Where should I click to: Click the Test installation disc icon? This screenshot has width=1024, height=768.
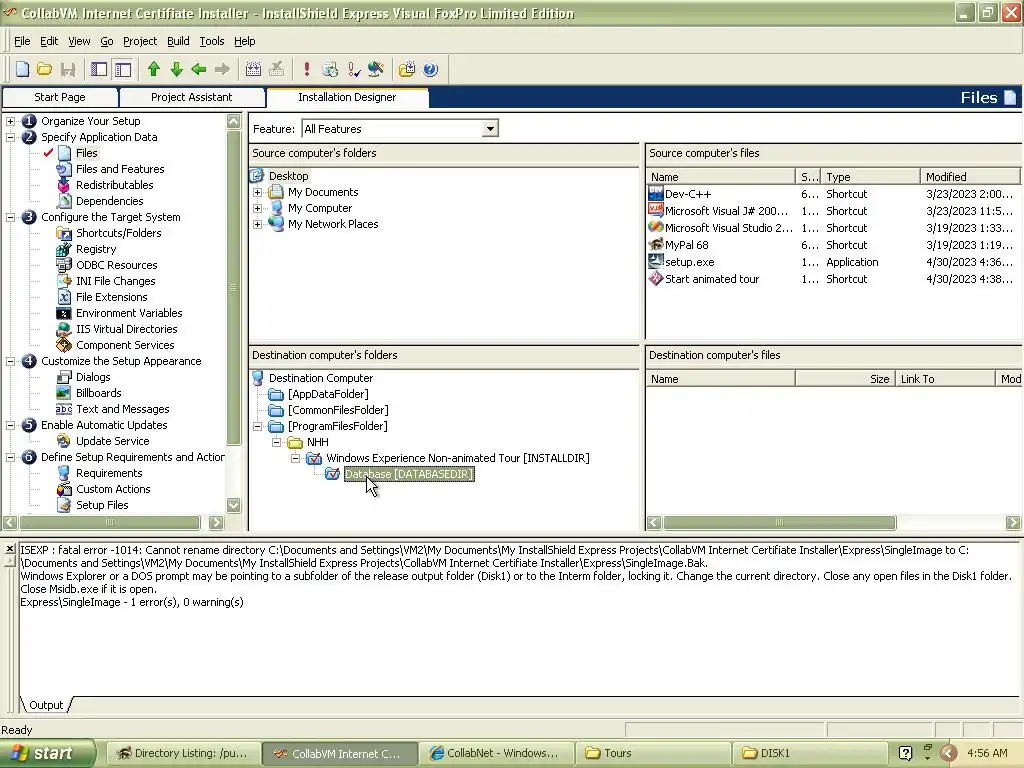330,69
